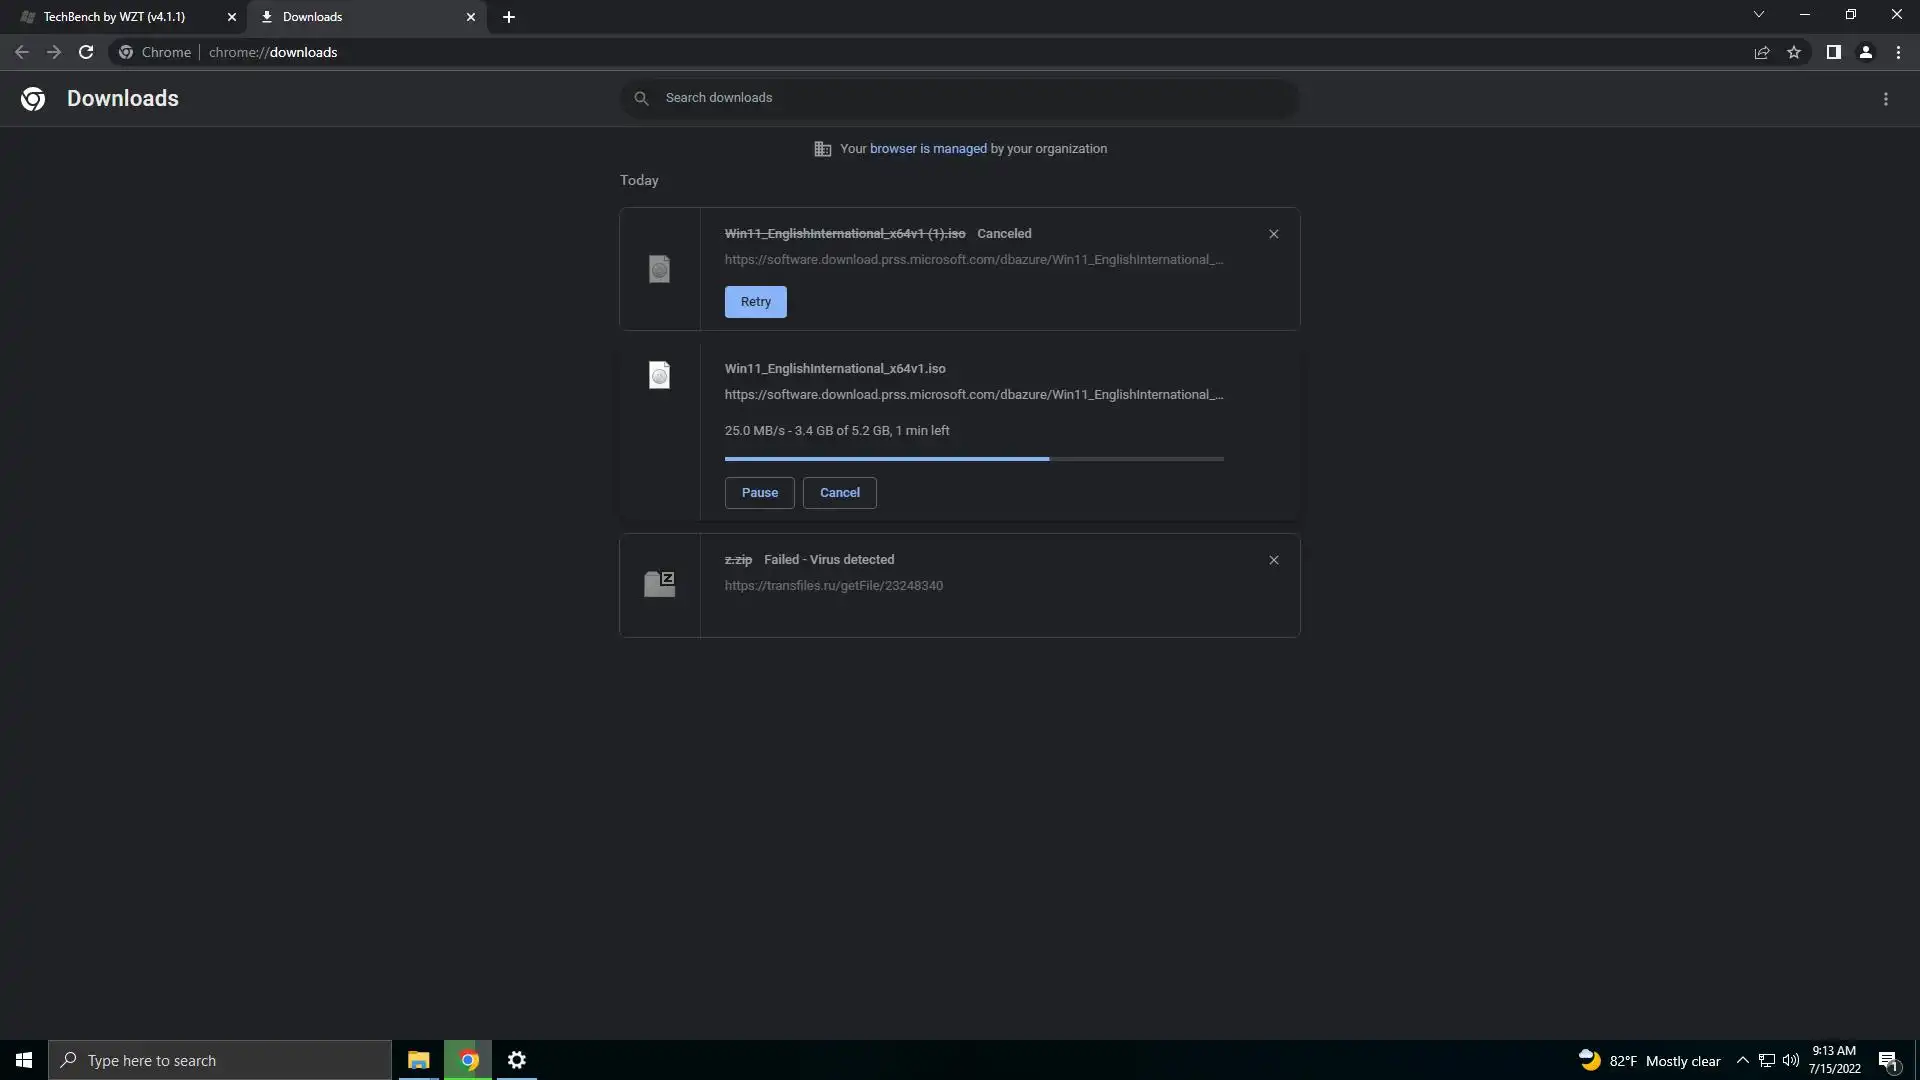Viewport: 1920px width, 1080px height.
Task: Remove the canceled ISO from list
Action: pos(1273,234)
